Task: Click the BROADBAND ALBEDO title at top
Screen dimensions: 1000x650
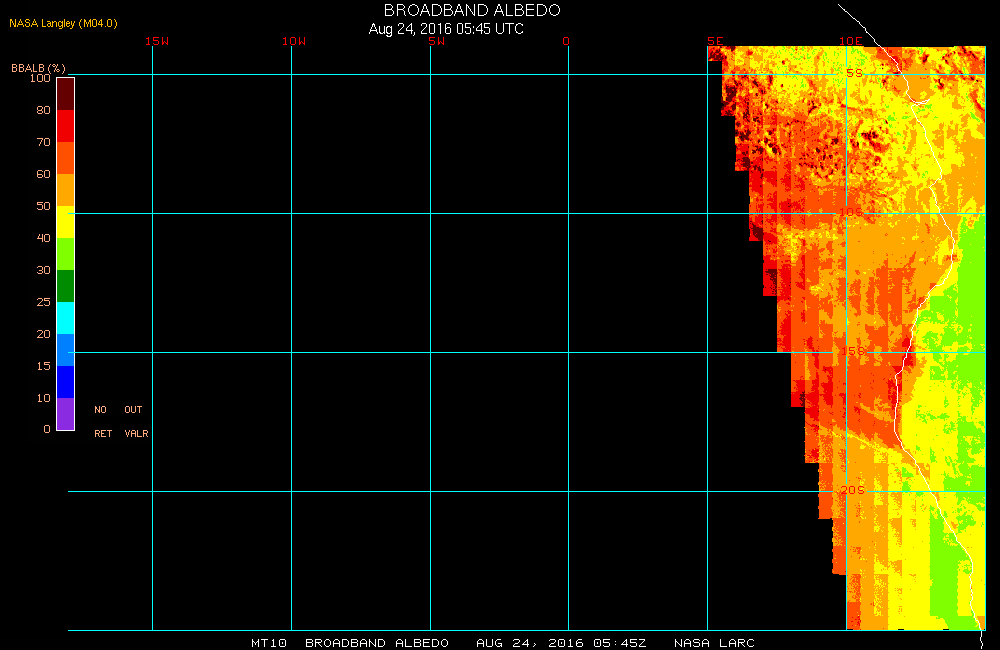Action: [x=472, y=10]
